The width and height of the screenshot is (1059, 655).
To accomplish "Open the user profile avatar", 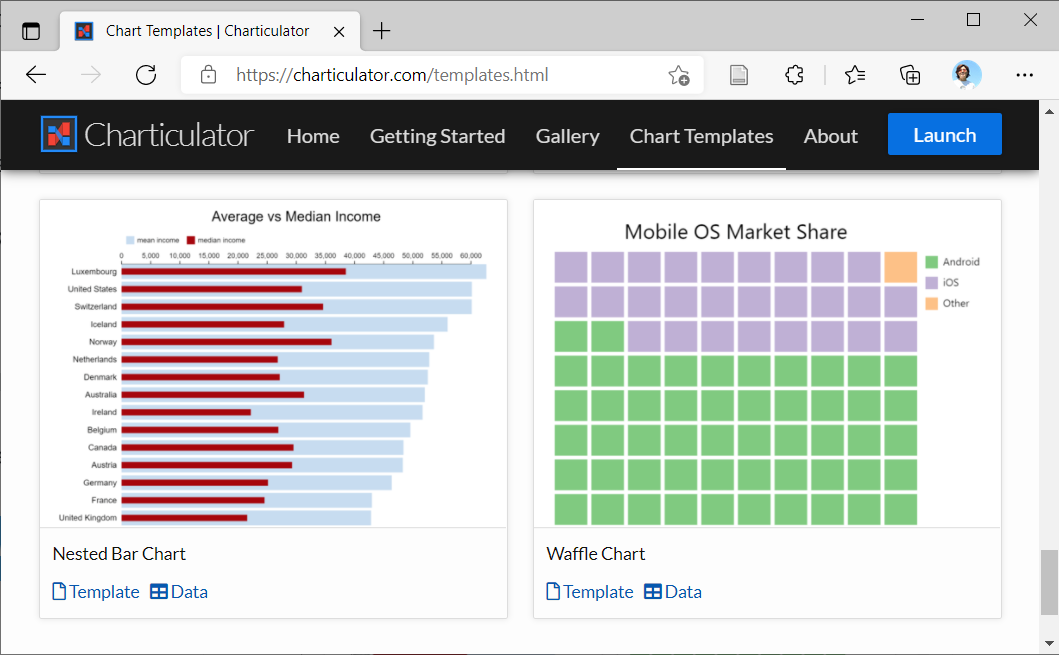I will pyautogui.click(x=966, y=74).
